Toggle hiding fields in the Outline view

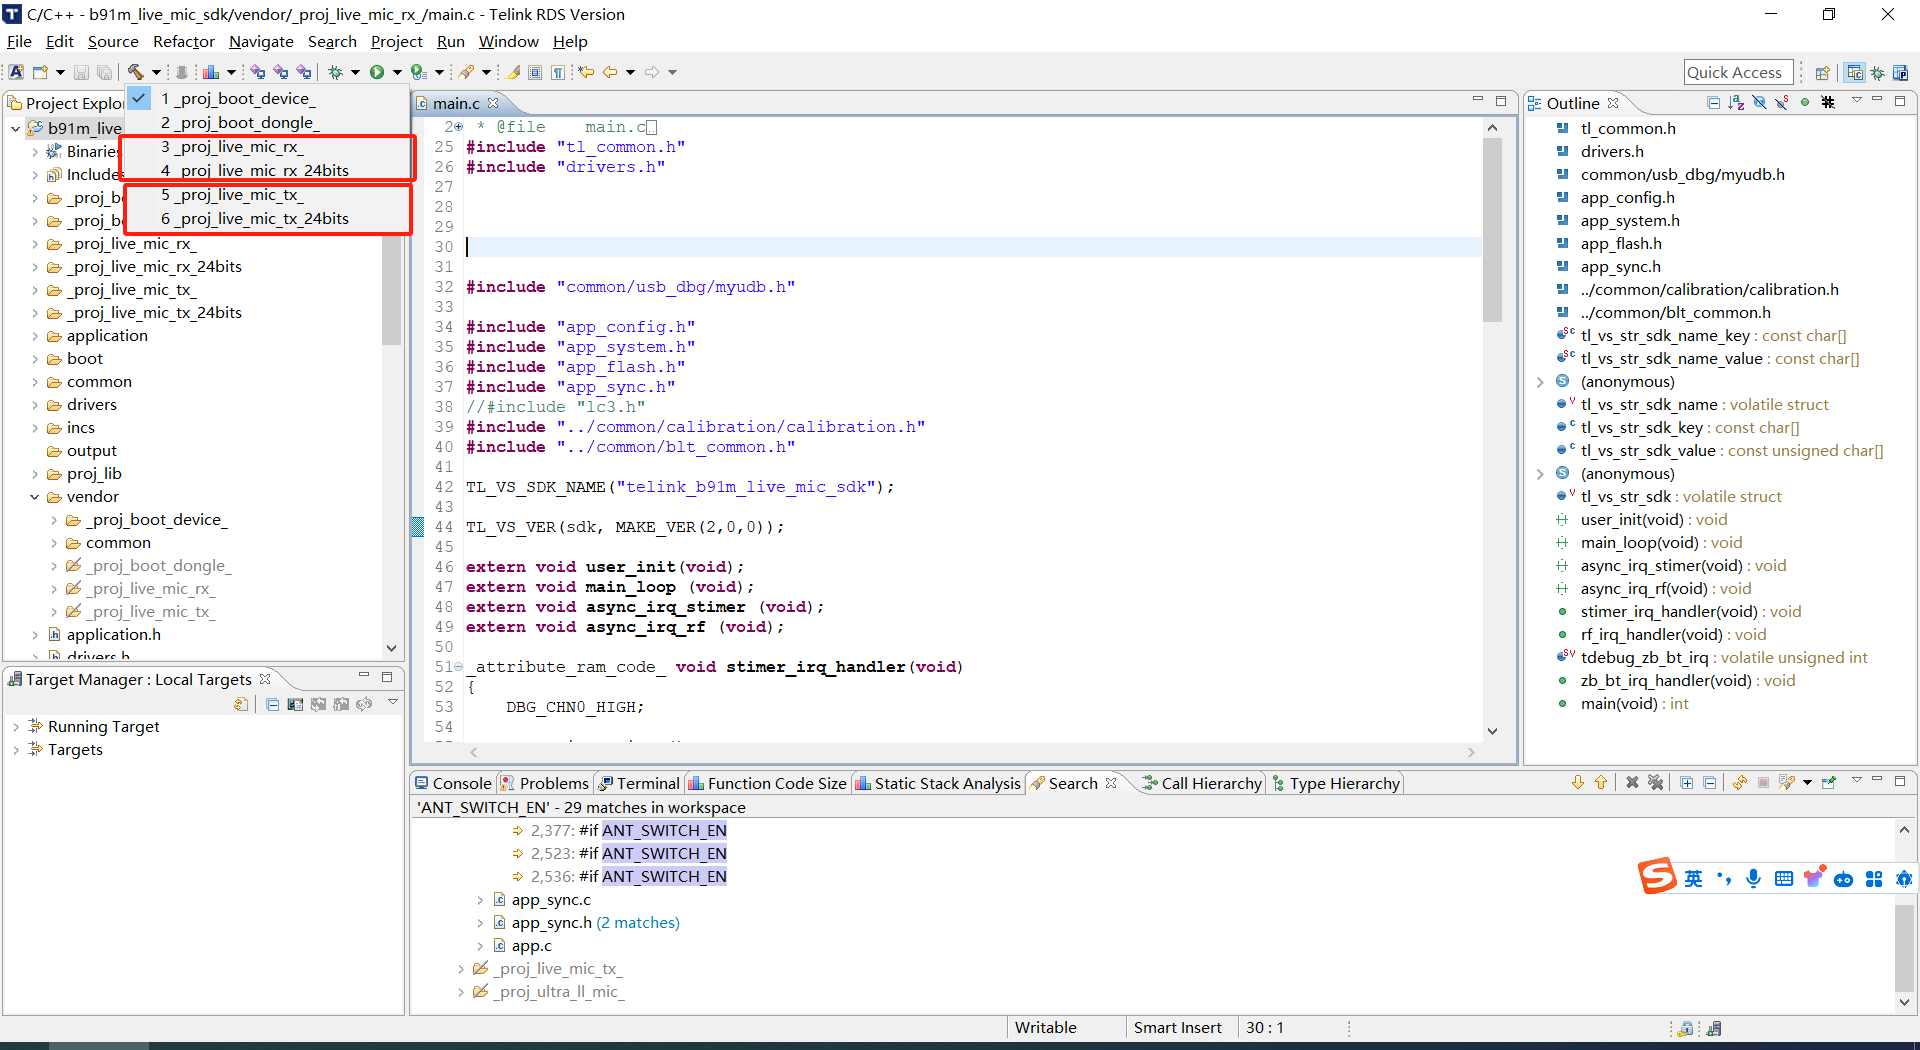point(1758,102)
